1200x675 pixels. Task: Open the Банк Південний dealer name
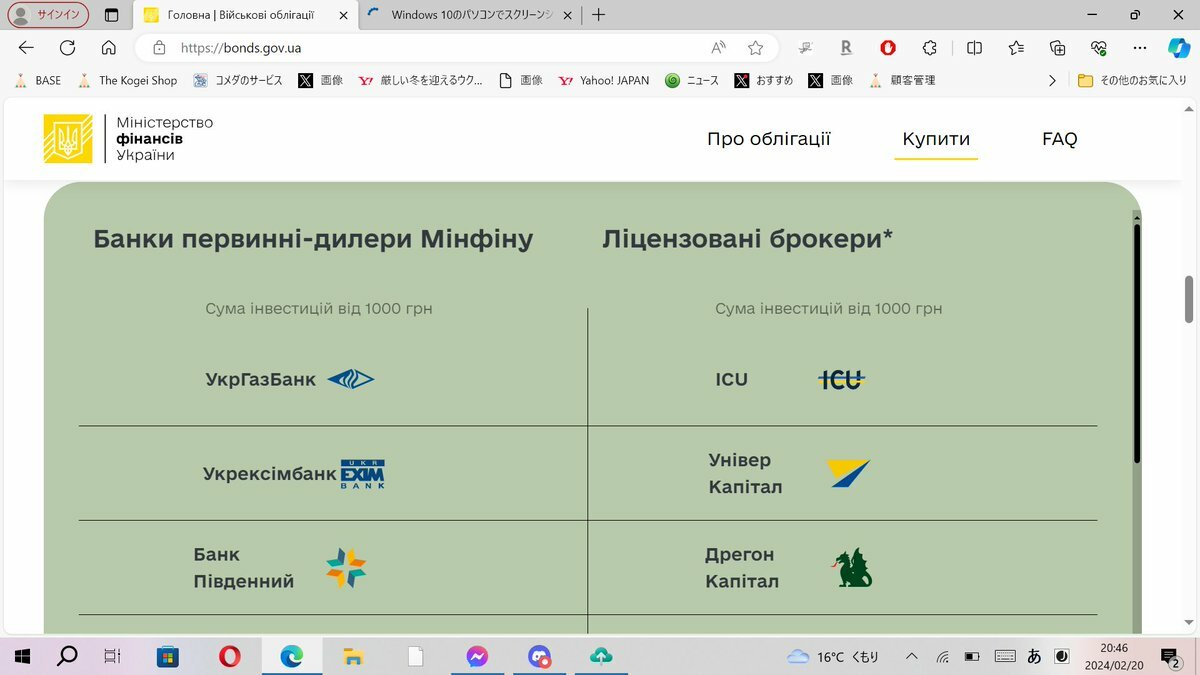[x=243, y=568]
